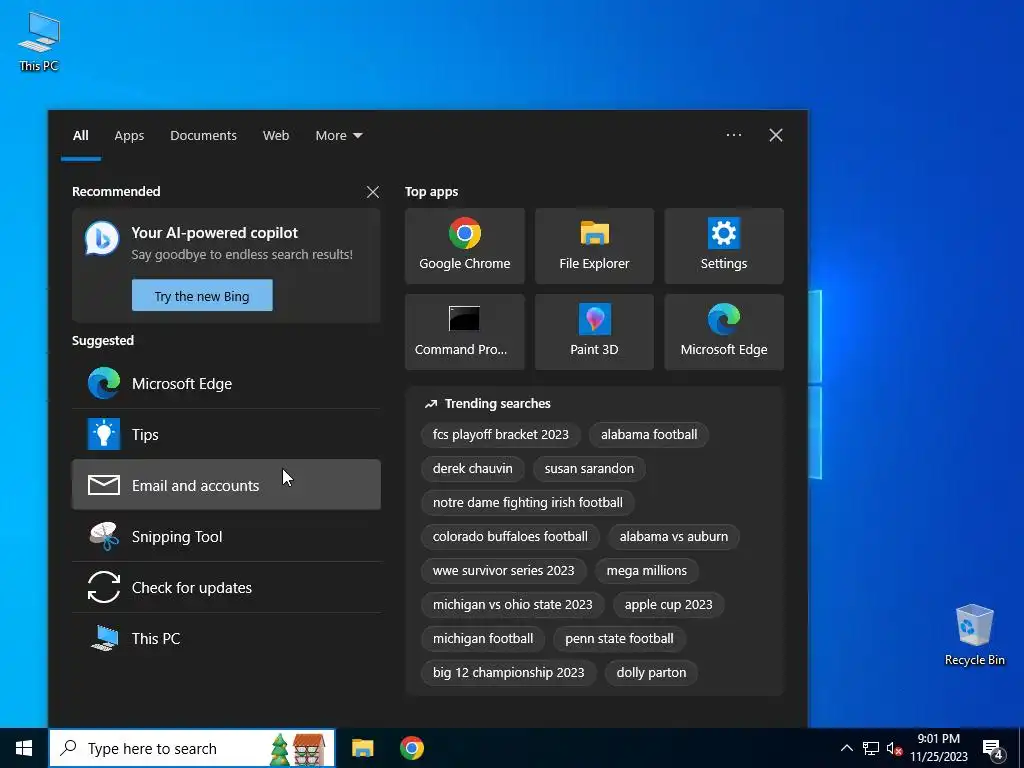
Task: Open the This PC desktop icon
Action: (39, 41)
